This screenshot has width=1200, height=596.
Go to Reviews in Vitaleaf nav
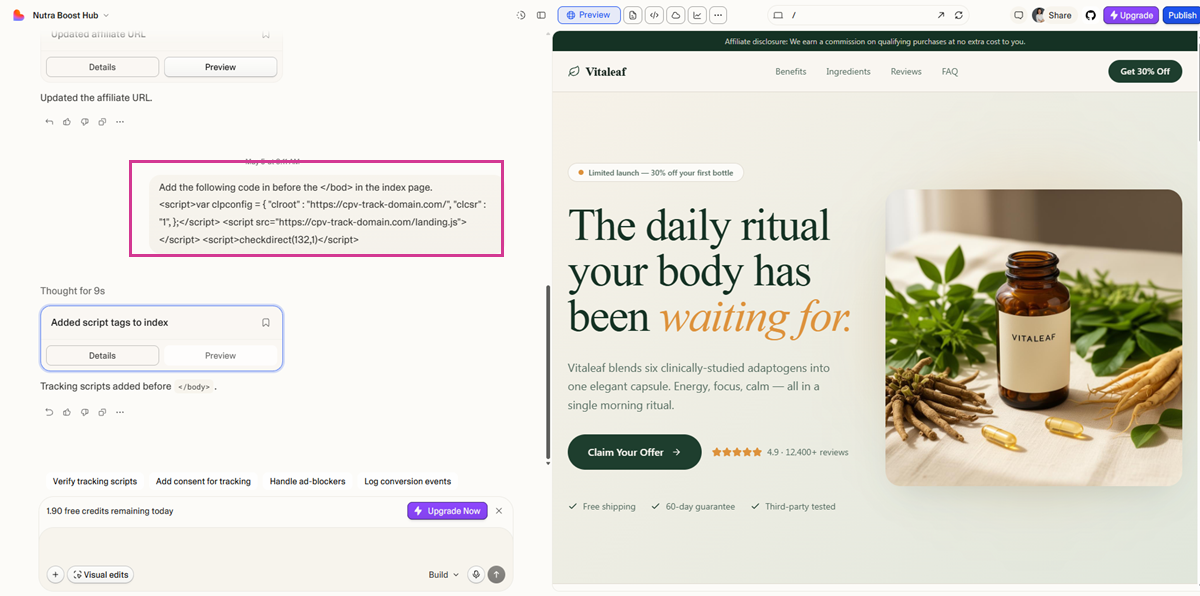[x=906, y=72]
